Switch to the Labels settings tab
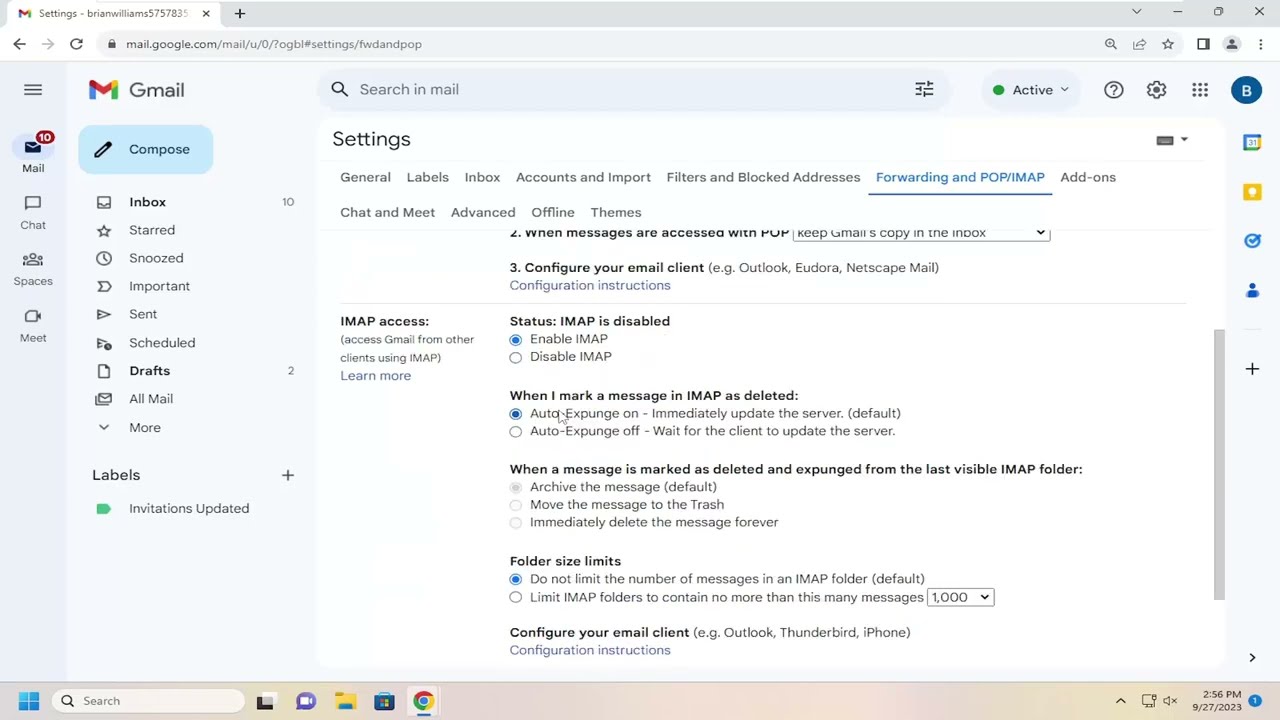 pos(427,177)
